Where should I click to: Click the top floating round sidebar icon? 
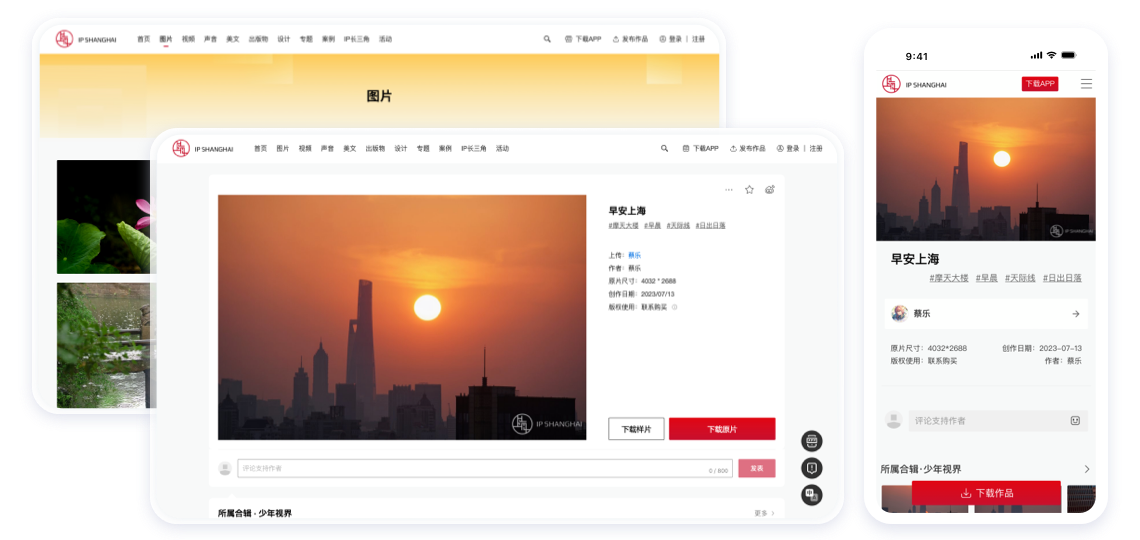[812, 441]
